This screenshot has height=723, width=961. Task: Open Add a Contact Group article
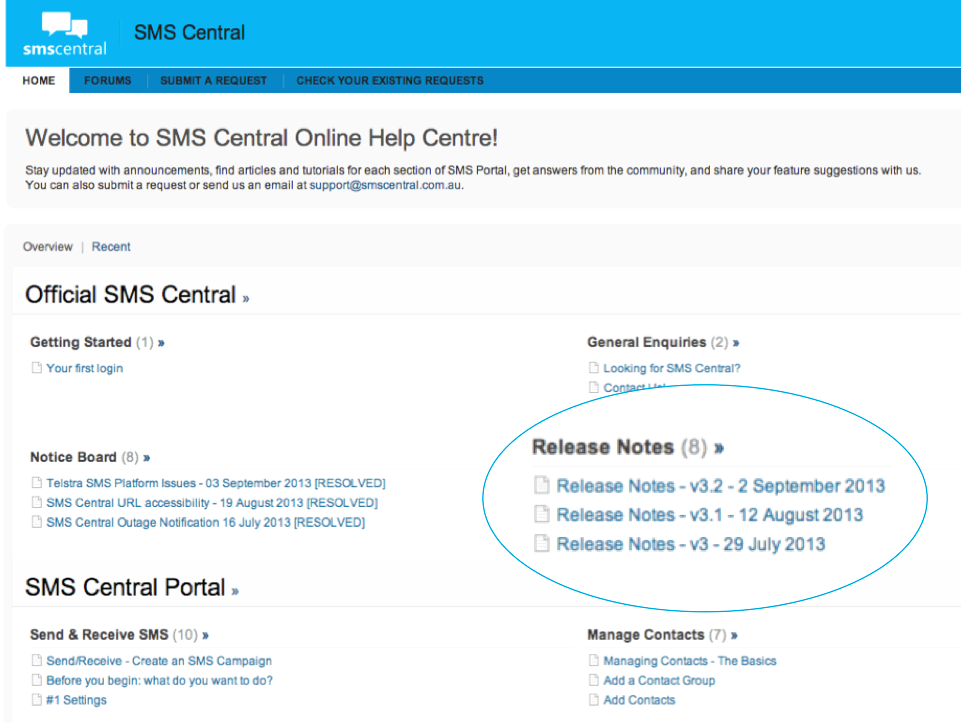659,681
